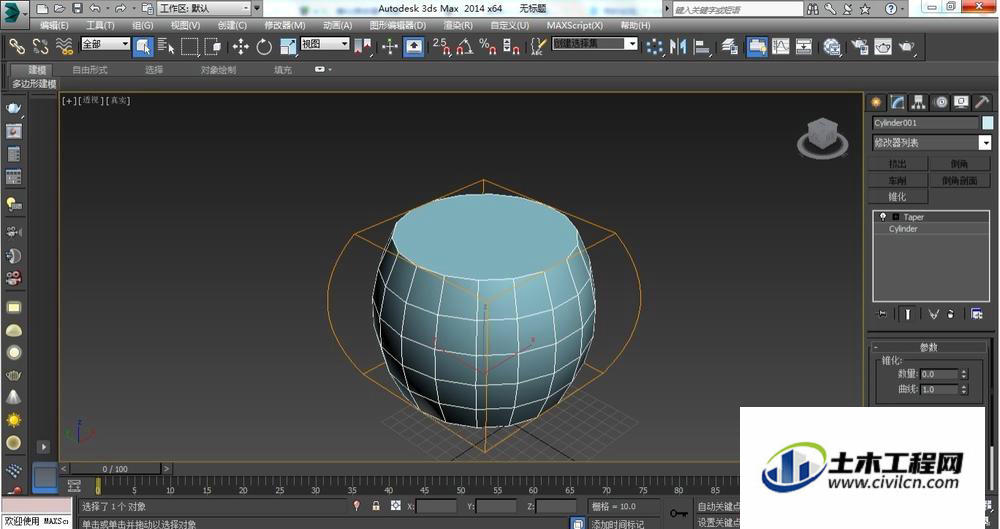Open the MAXScript(X) menu
1000x529 pixels.
pos(575,26)
